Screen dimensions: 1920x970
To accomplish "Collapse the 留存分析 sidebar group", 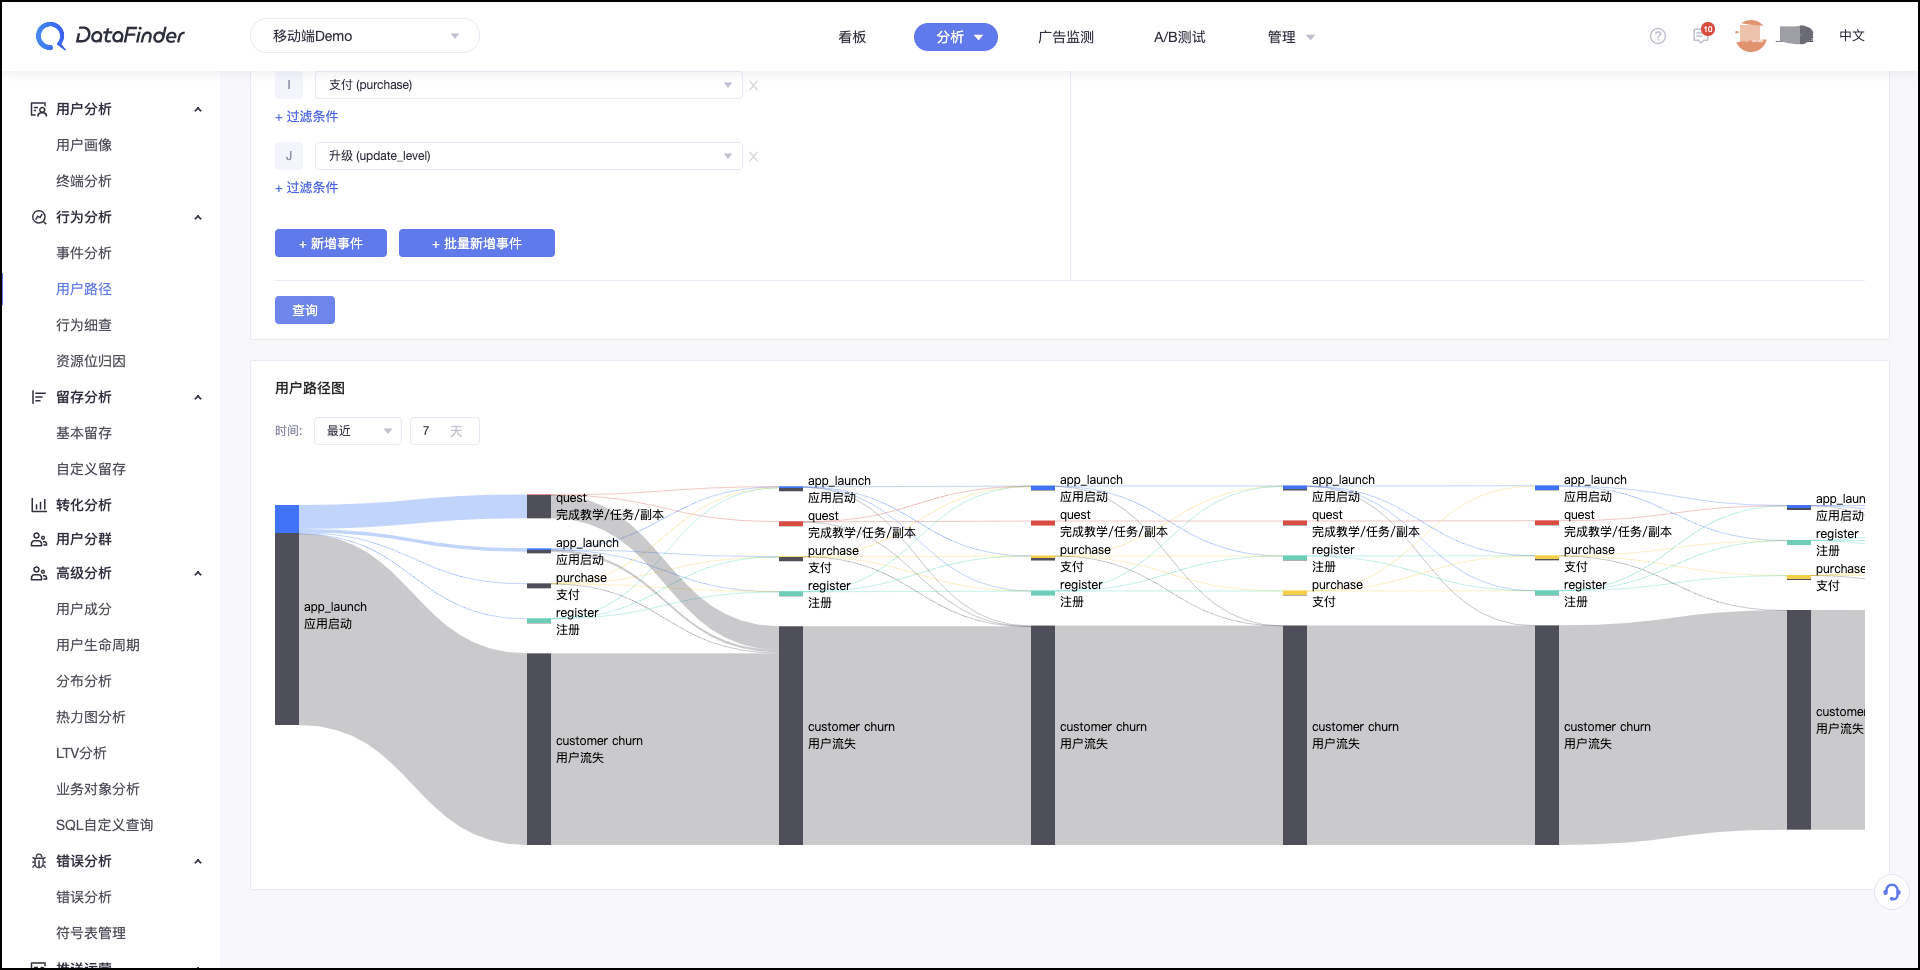I will tap(198, 397).
